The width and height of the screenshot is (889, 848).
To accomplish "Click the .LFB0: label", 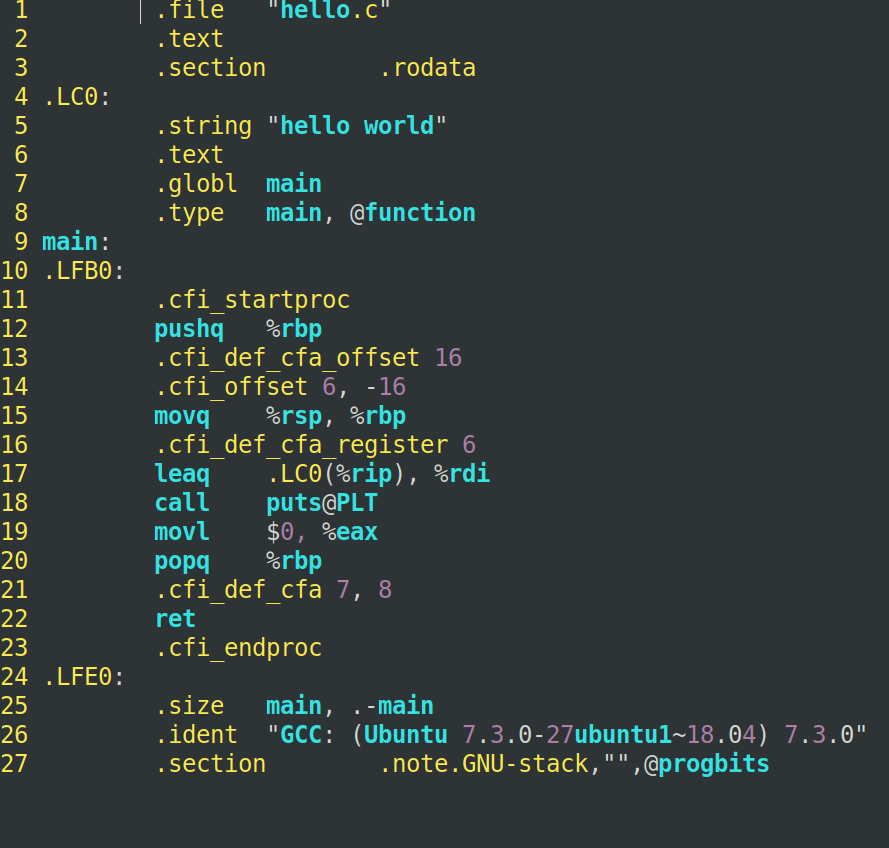I will tap(84, 271).
